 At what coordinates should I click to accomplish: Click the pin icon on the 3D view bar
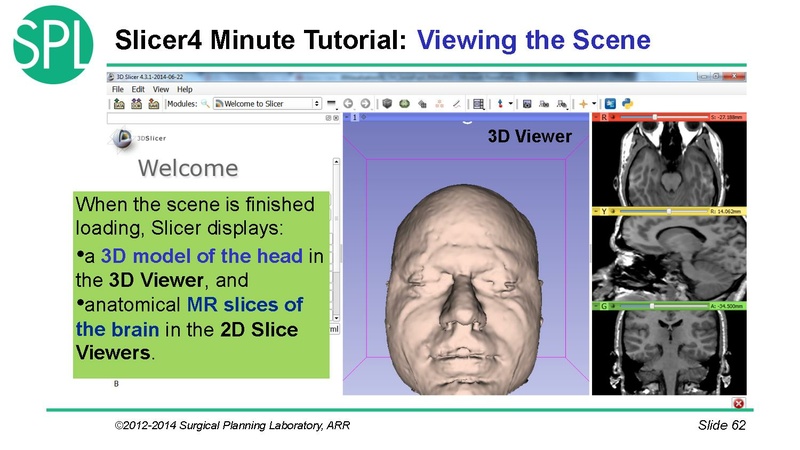tap(346, 117)
